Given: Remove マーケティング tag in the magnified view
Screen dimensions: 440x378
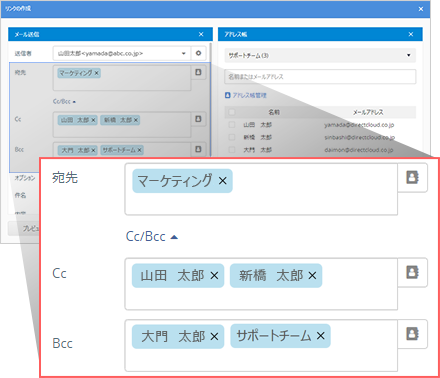Looking at the screenshot, I should 223,181.
